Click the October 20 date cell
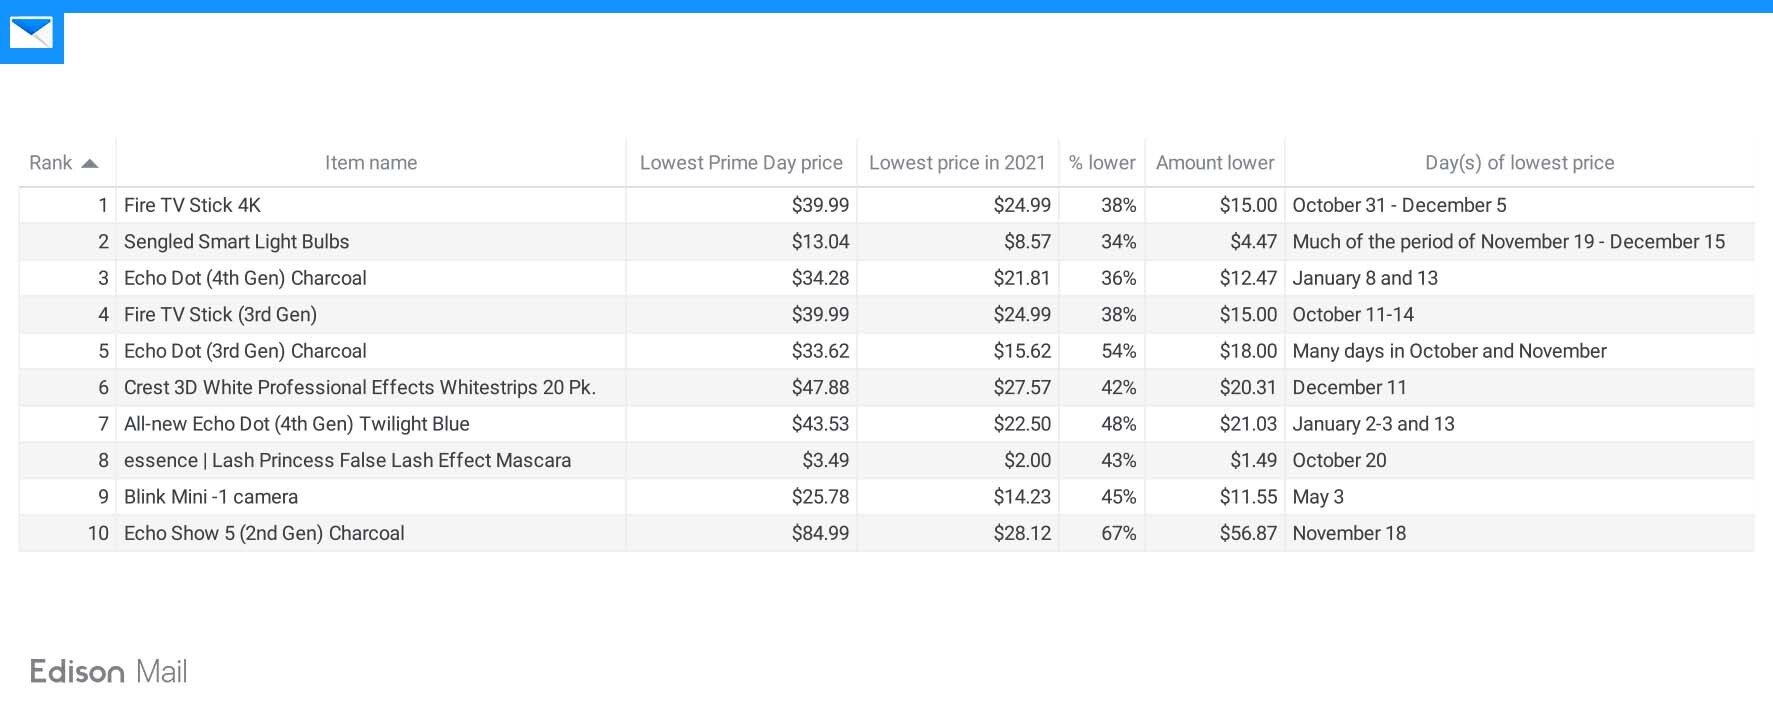 (x=1339, y=461)
